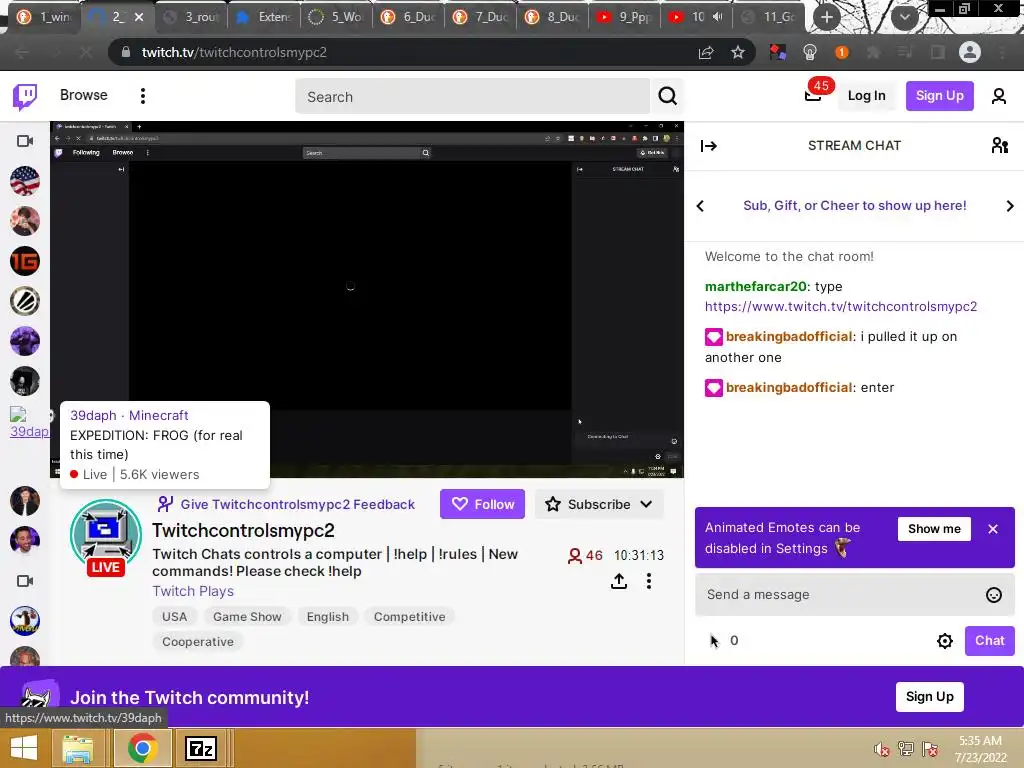
Task: Click marthefarcar20 username in chat
Action: point(756,286)
